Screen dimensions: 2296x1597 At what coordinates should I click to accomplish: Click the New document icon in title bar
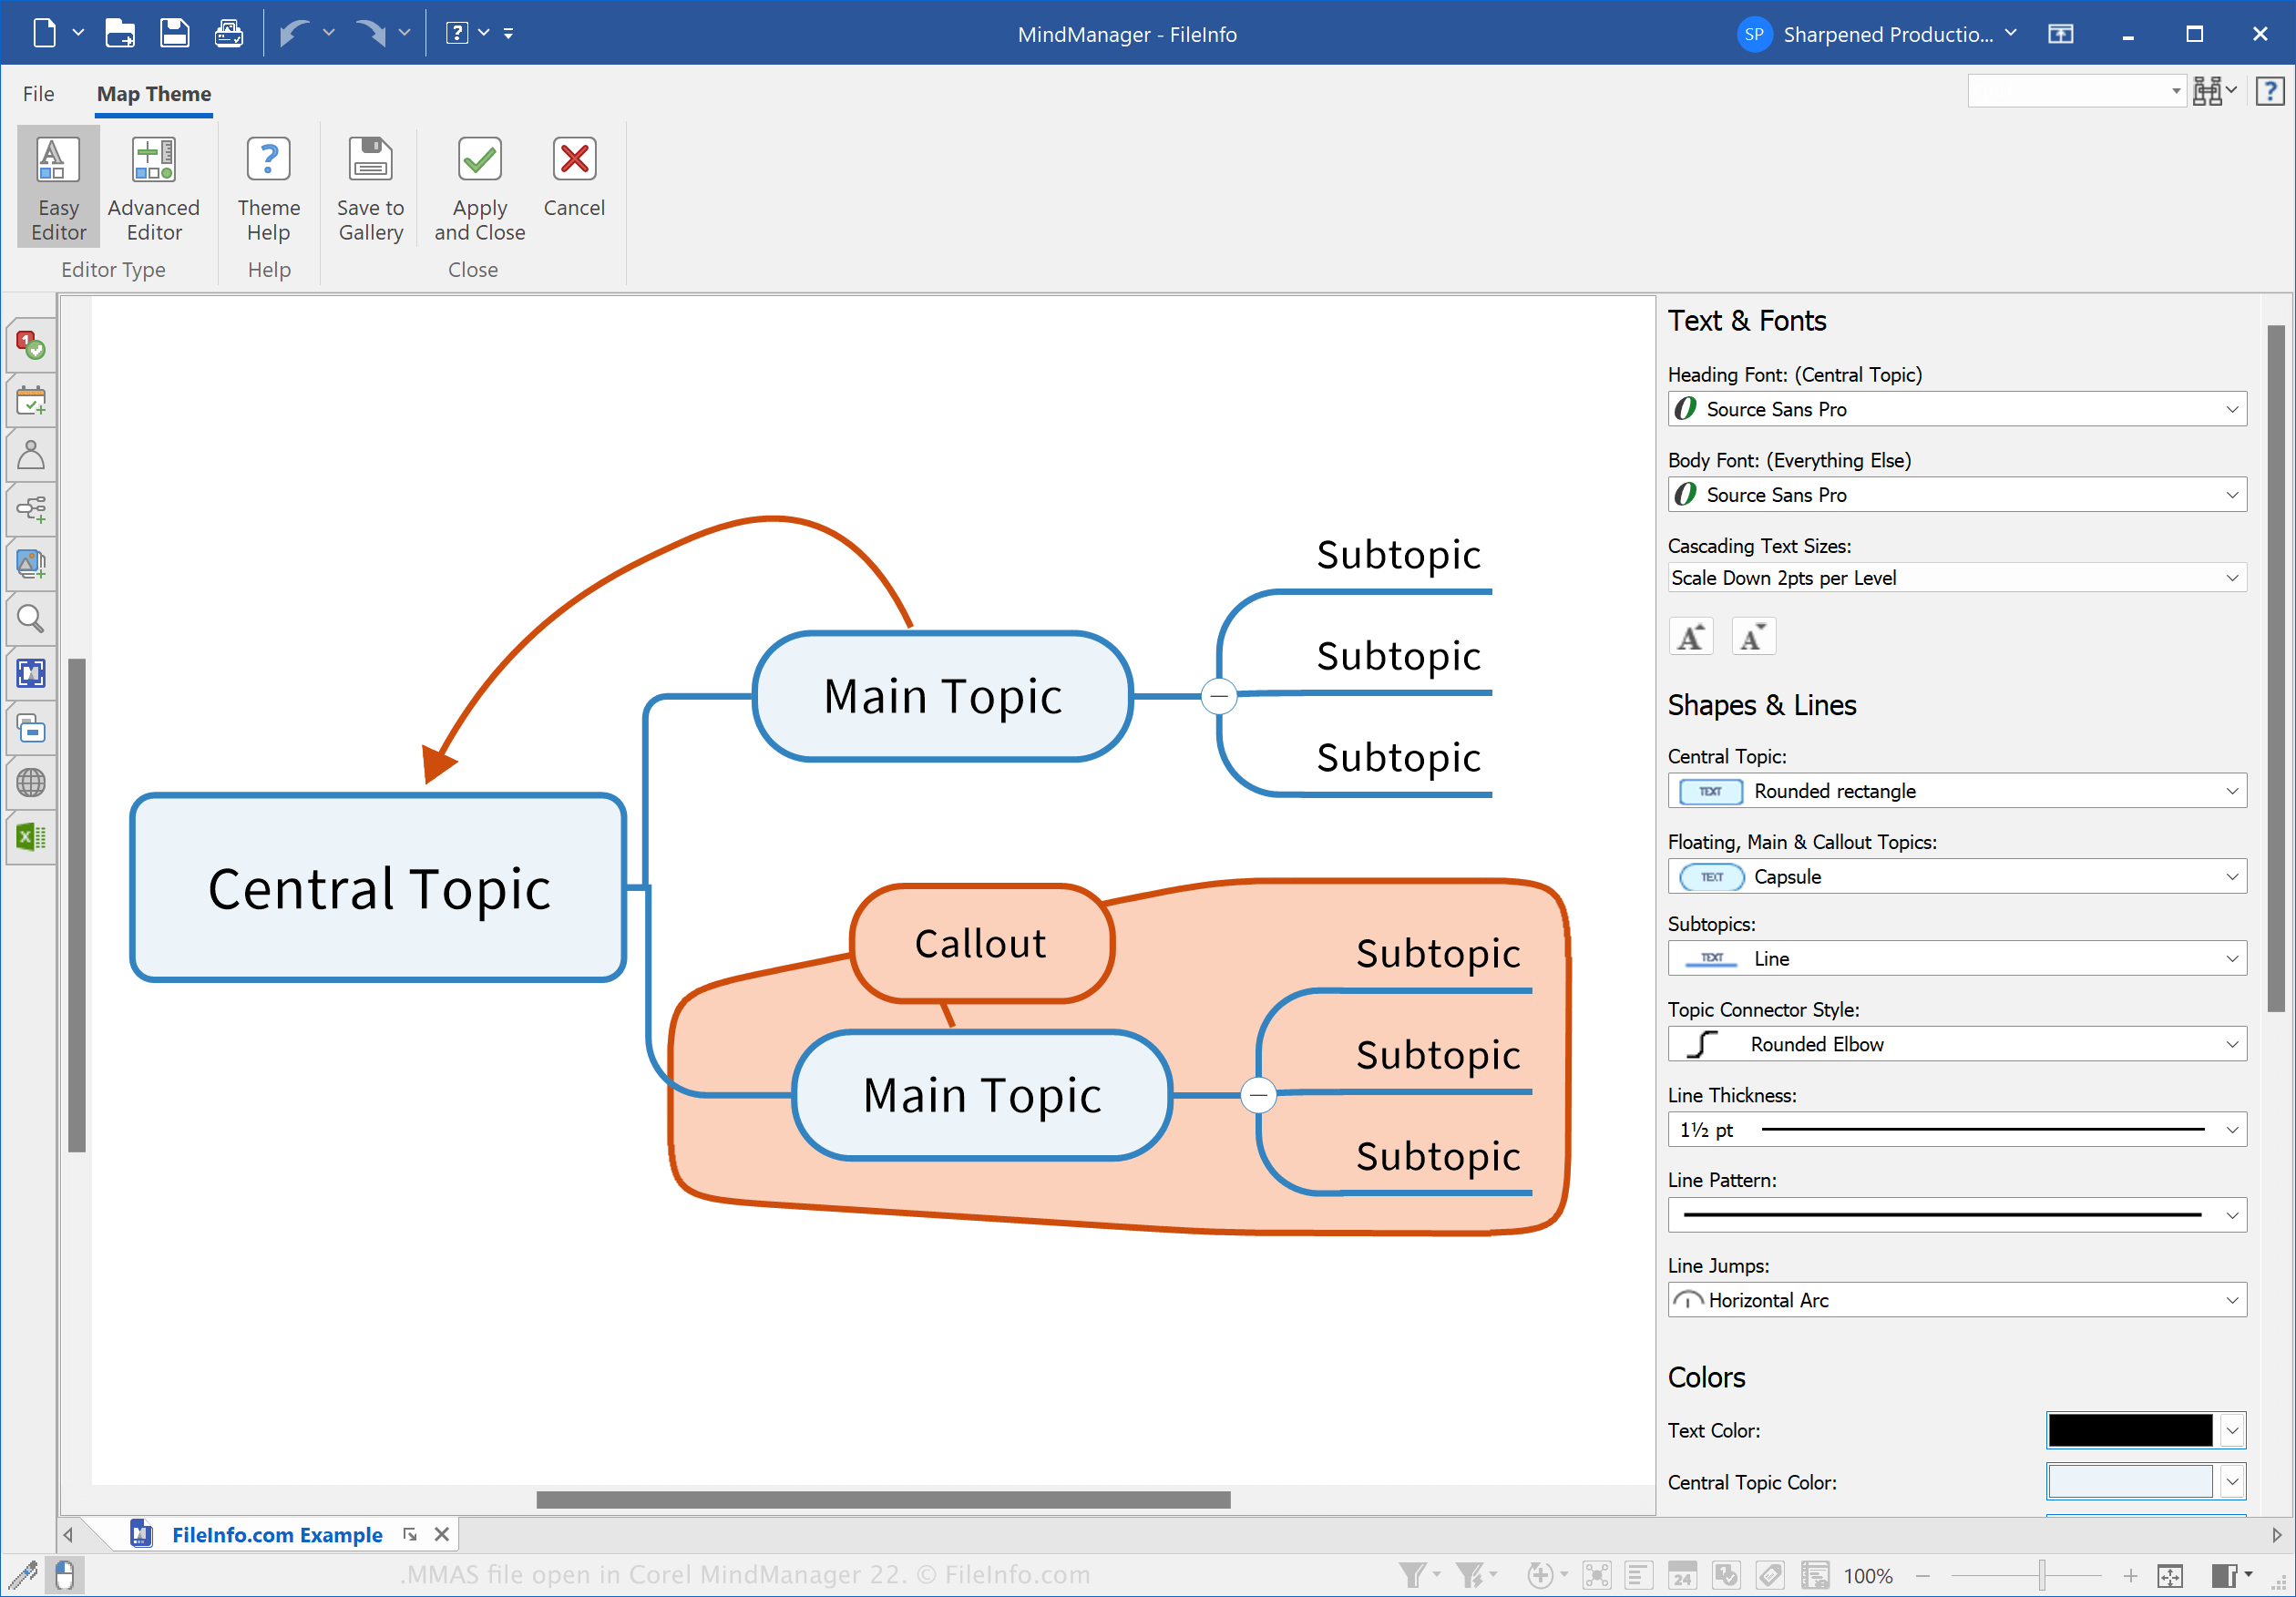[44, 33]
